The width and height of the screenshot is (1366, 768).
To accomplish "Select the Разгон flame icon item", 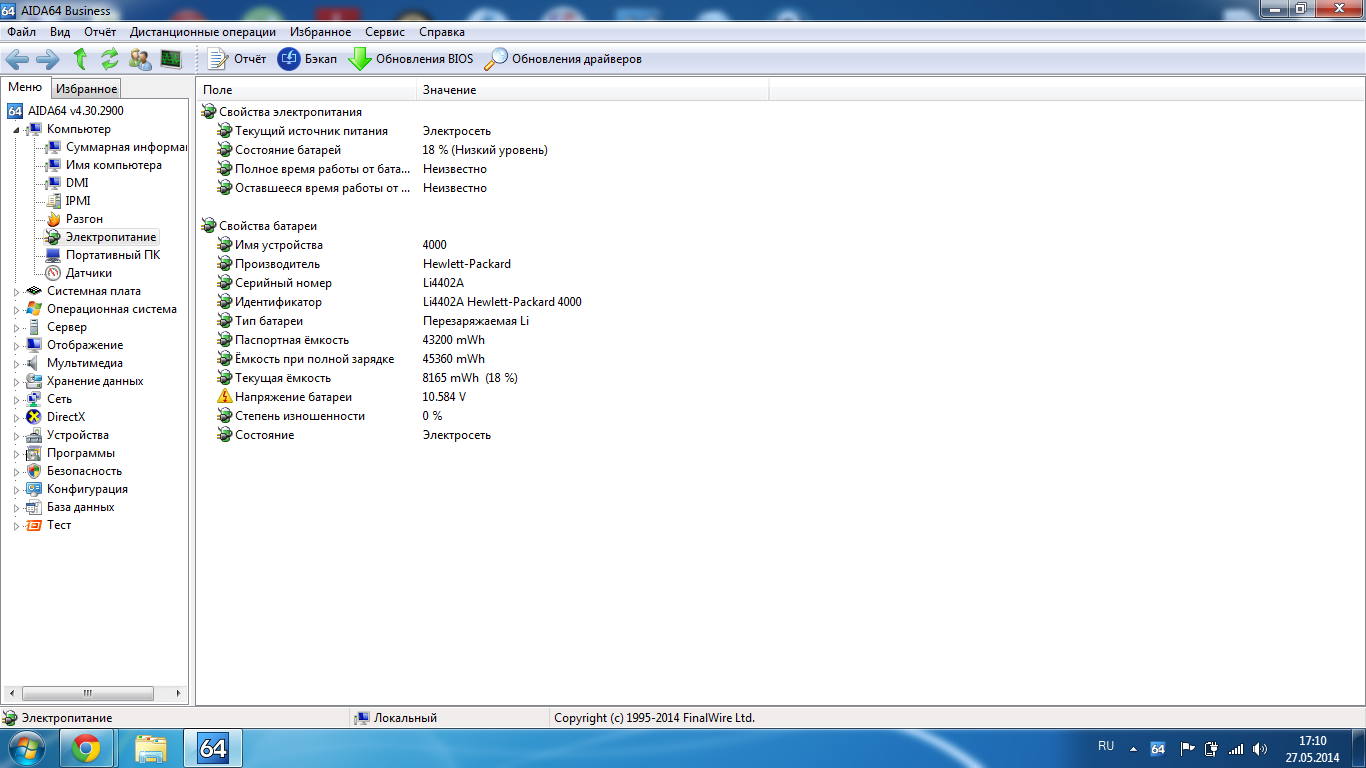I will point(53,219).
